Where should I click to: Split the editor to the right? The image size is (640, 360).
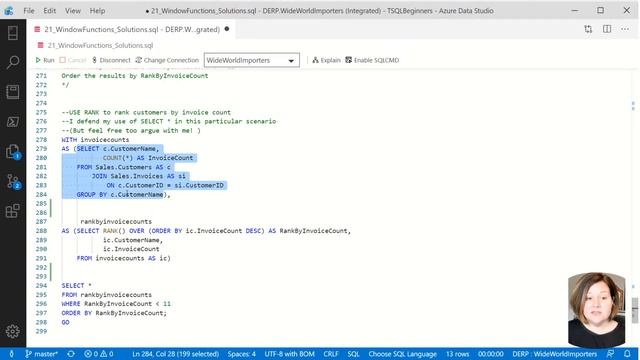(607, 29)
